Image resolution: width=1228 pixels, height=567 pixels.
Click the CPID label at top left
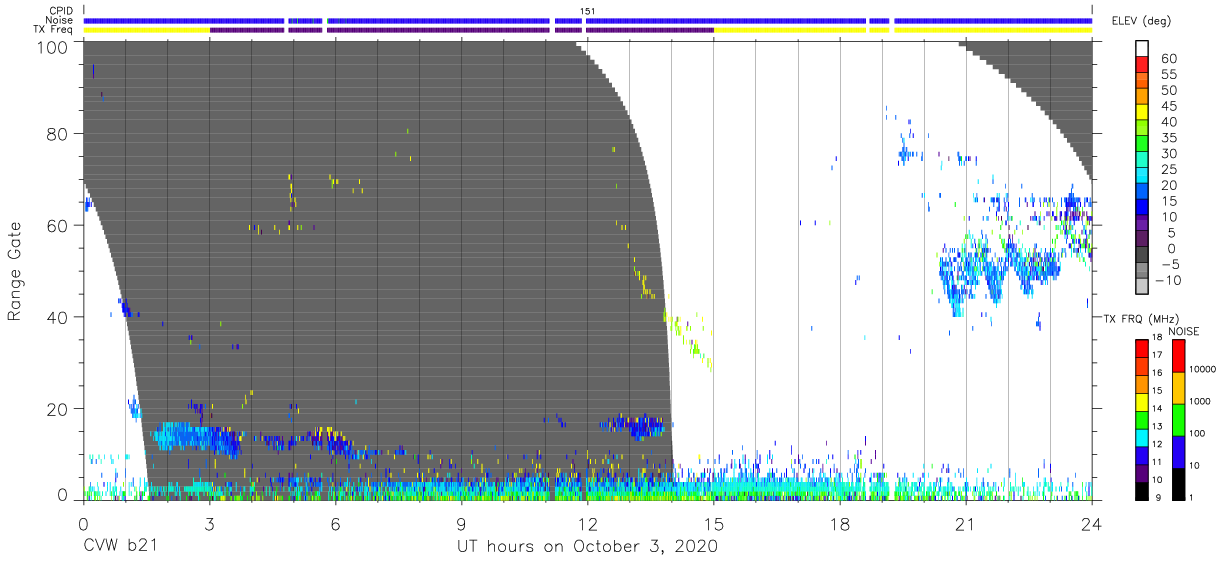[x=59, y=10]
